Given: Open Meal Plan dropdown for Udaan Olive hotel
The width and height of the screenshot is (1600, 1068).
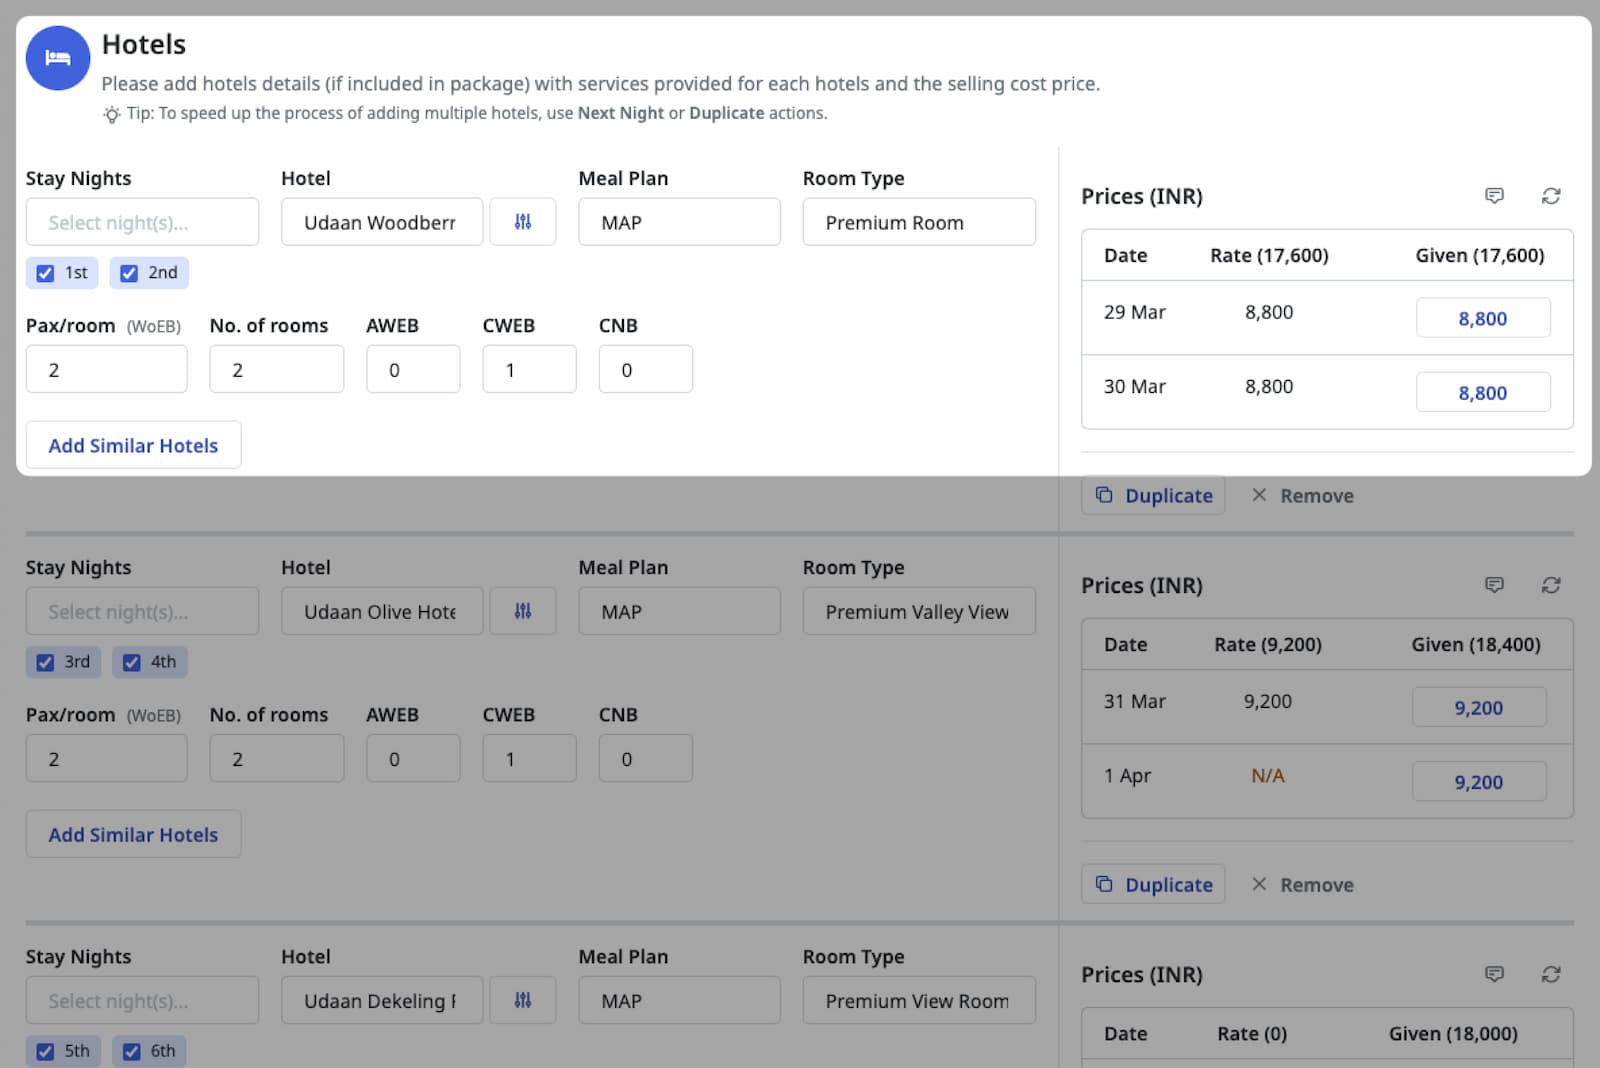Looking at the screenshot, I should [x=679, y=611].
